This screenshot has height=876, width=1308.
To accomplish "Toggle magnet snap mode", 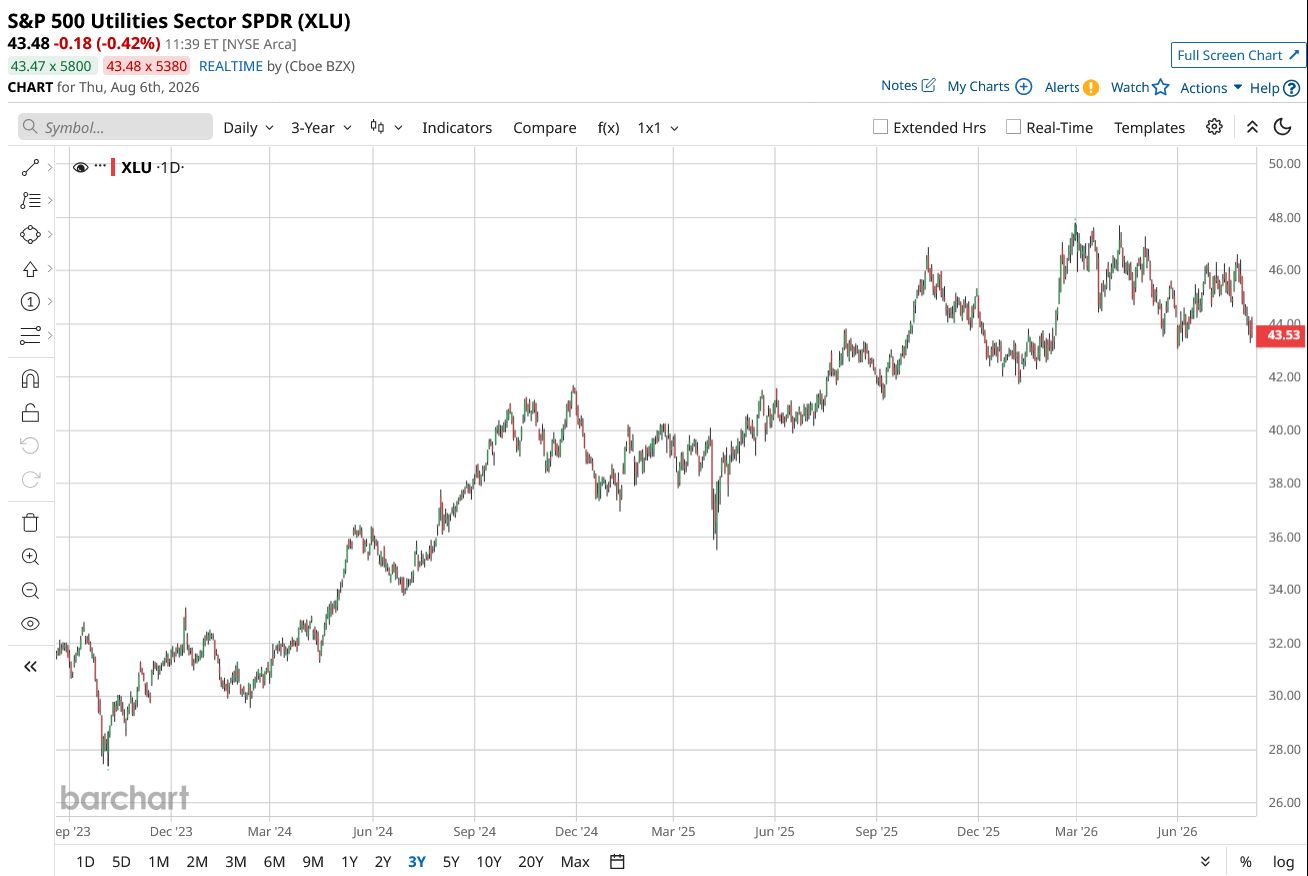I will [x=30, y=379].
